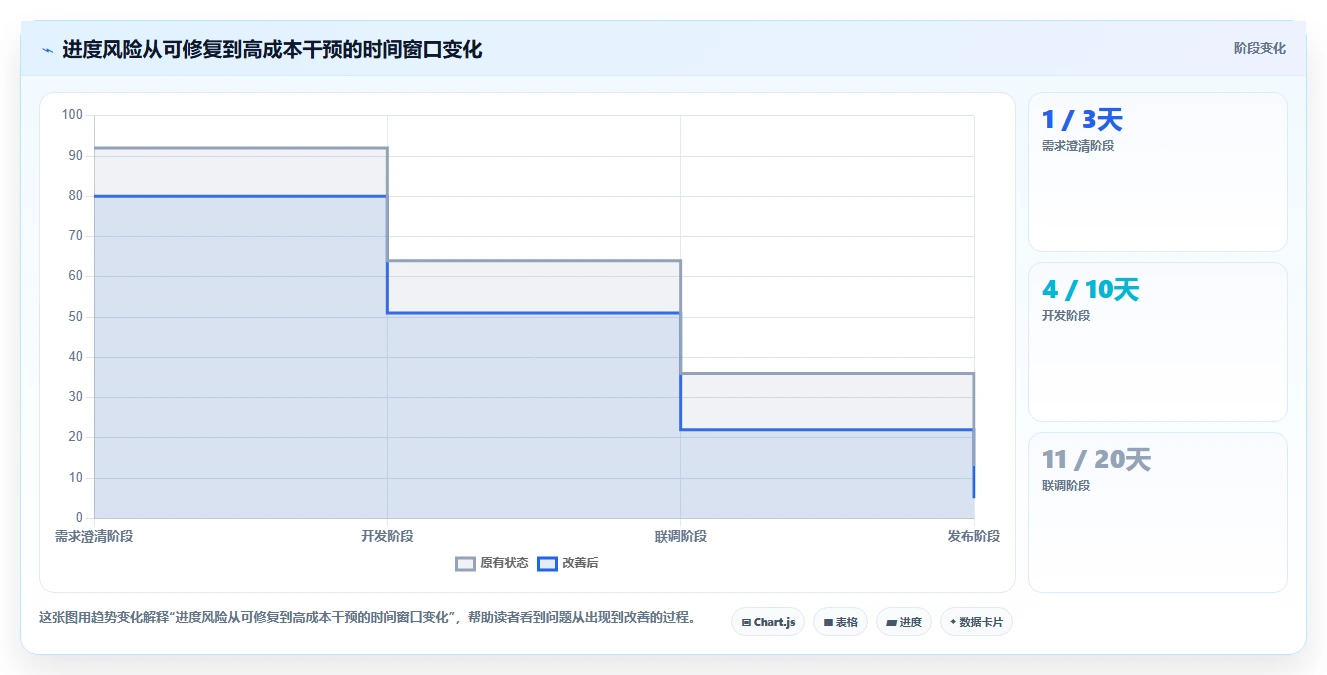Click the 80 y-axis tick label
This screenshot has height=675, width=1327.
(x=76, y=196)
